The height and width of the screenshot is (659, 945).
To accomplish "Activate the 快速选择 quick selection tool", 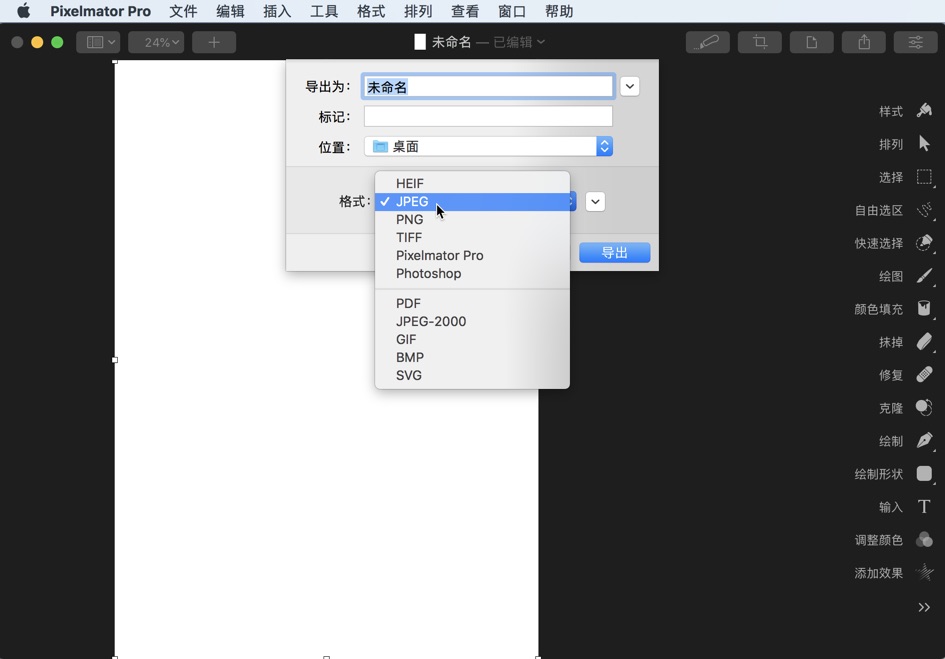I will point(924,243).
